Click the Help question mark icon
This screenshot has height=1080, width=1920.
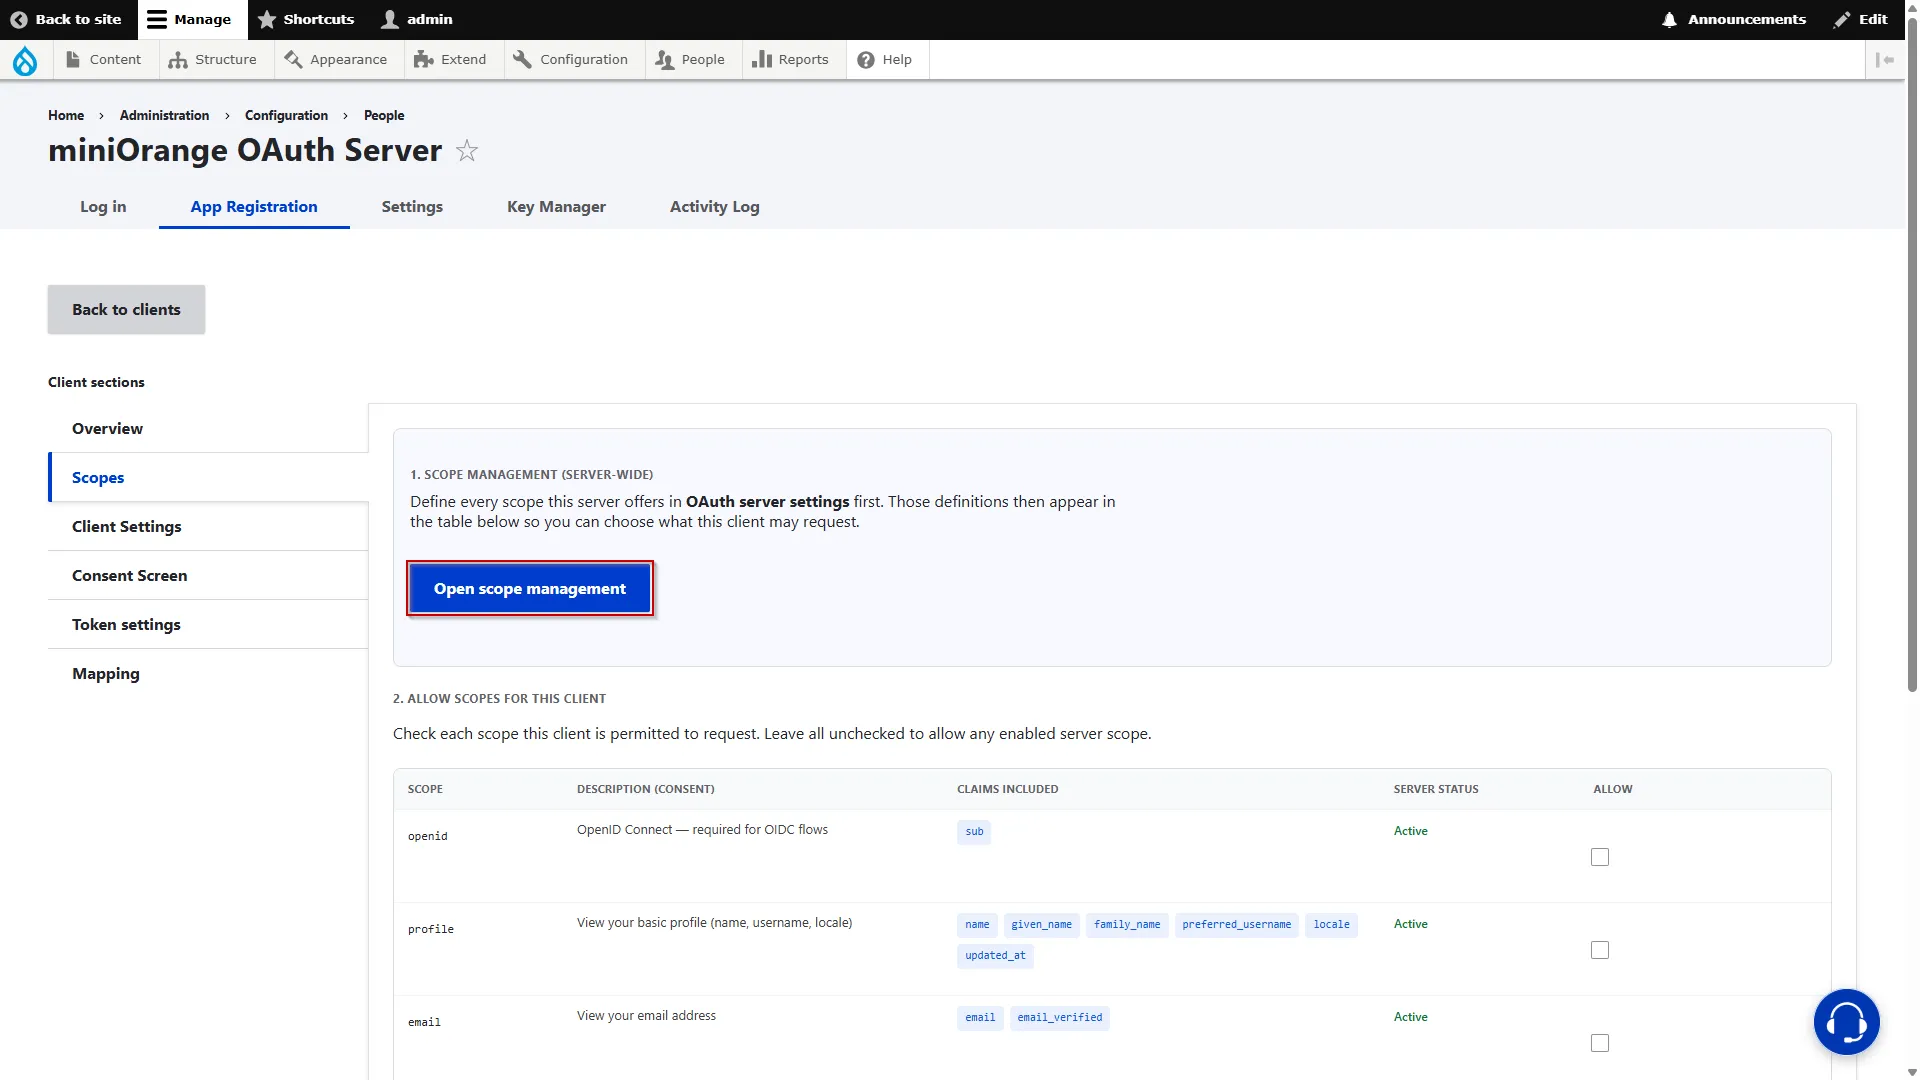tap(866, 59)
